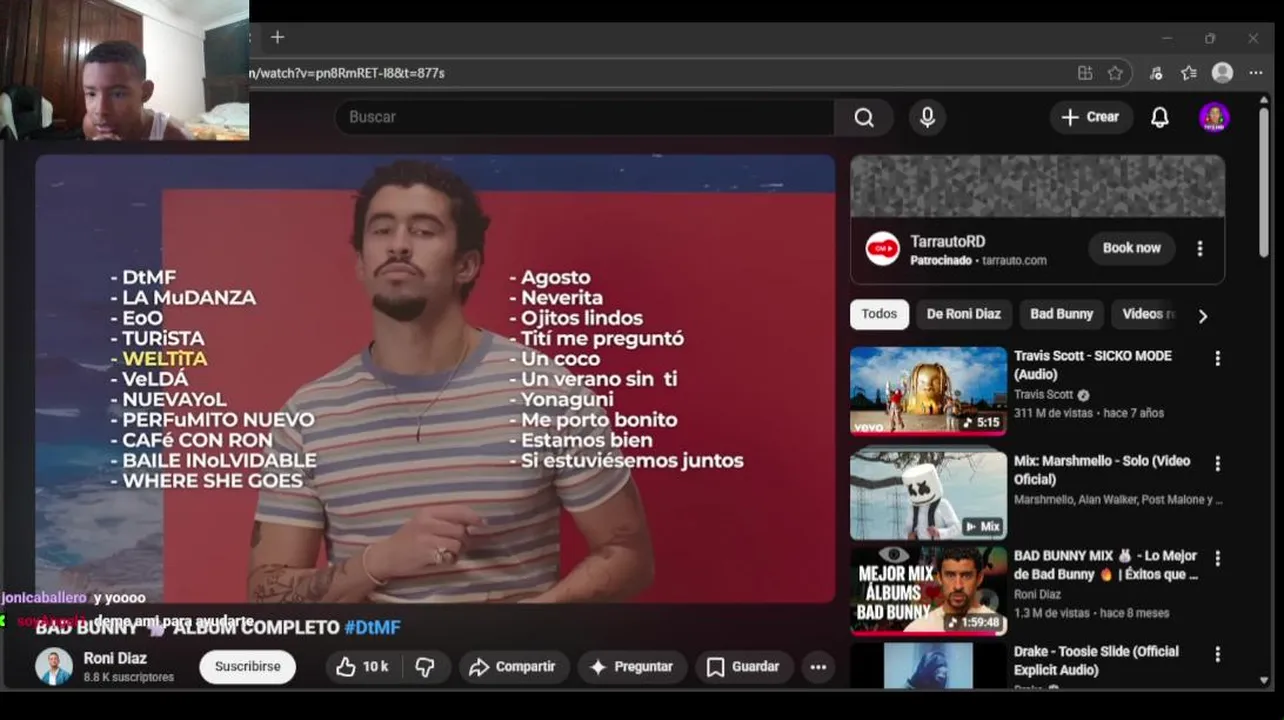Open more actions ellipsis under video
Screen dimensions: 1284x720
(818, 667)
